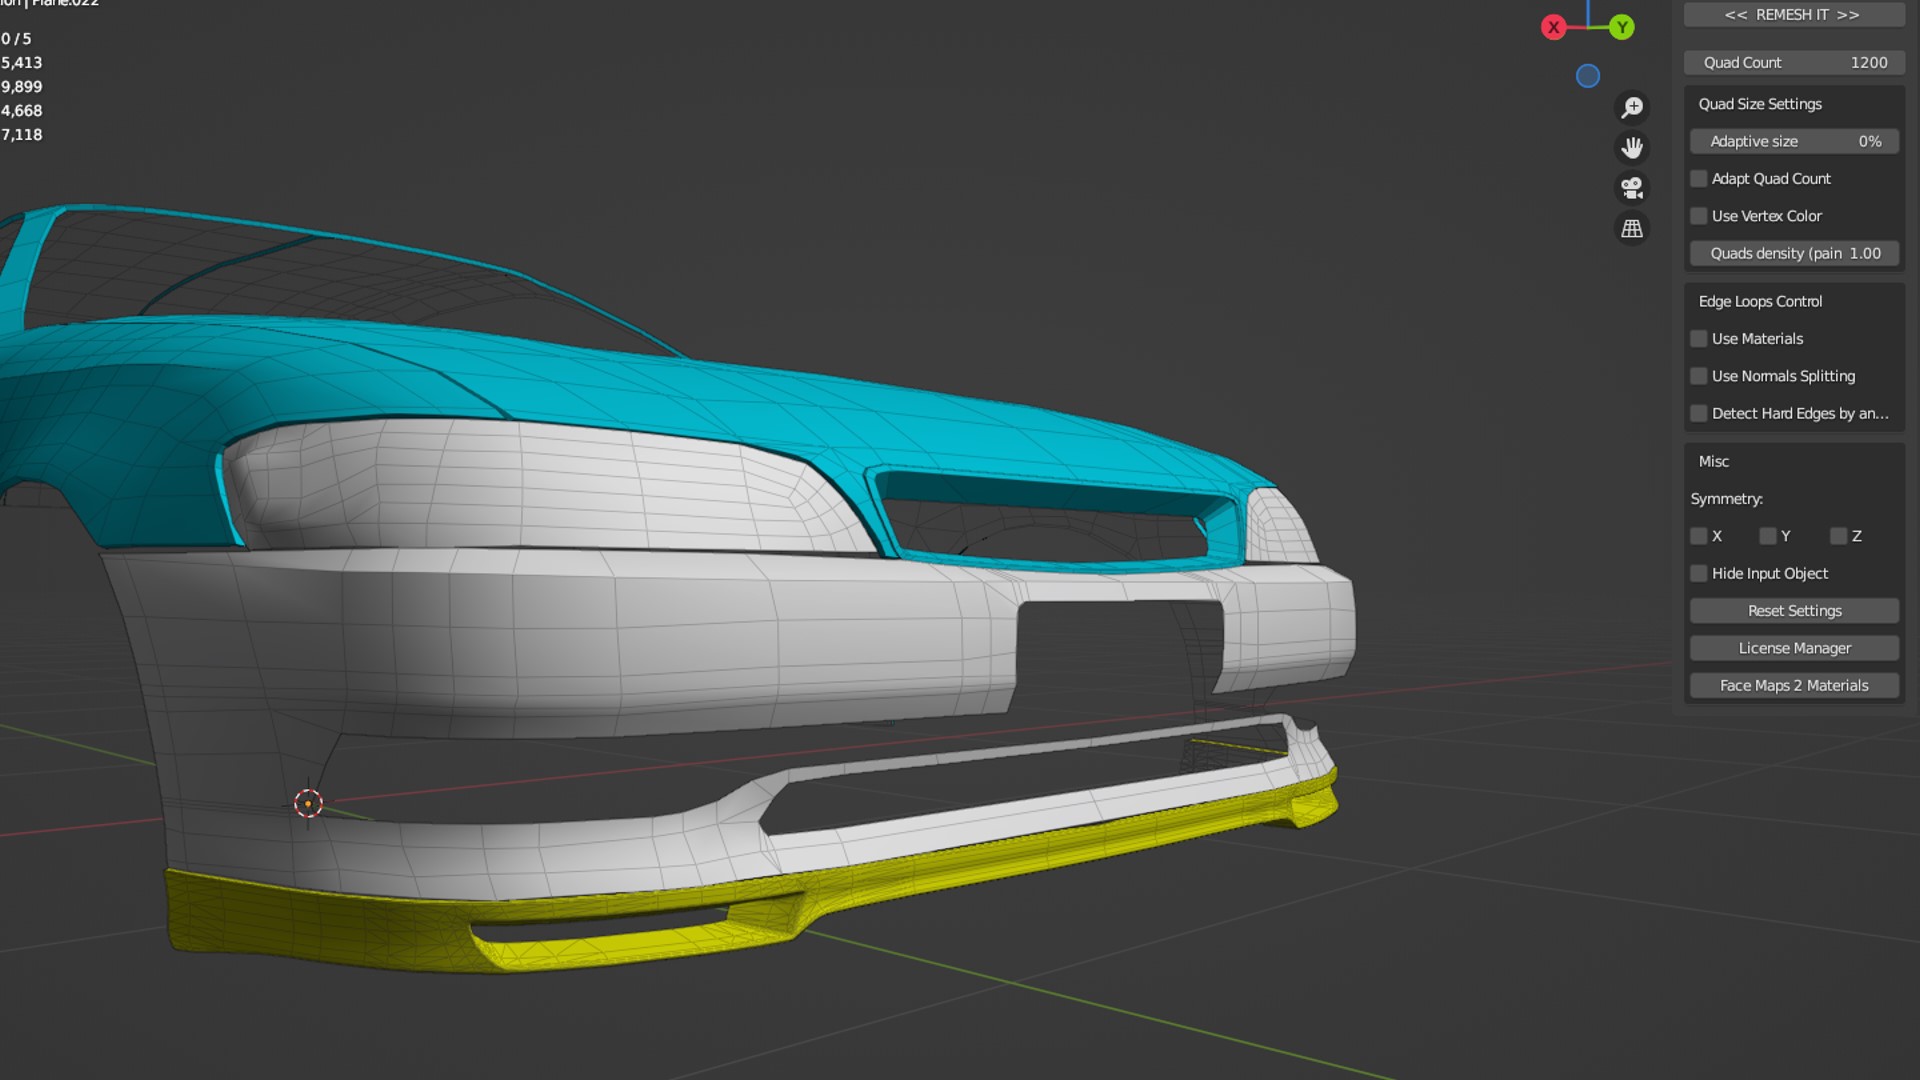Click the 3D cursor in viewport

point(308,803)
